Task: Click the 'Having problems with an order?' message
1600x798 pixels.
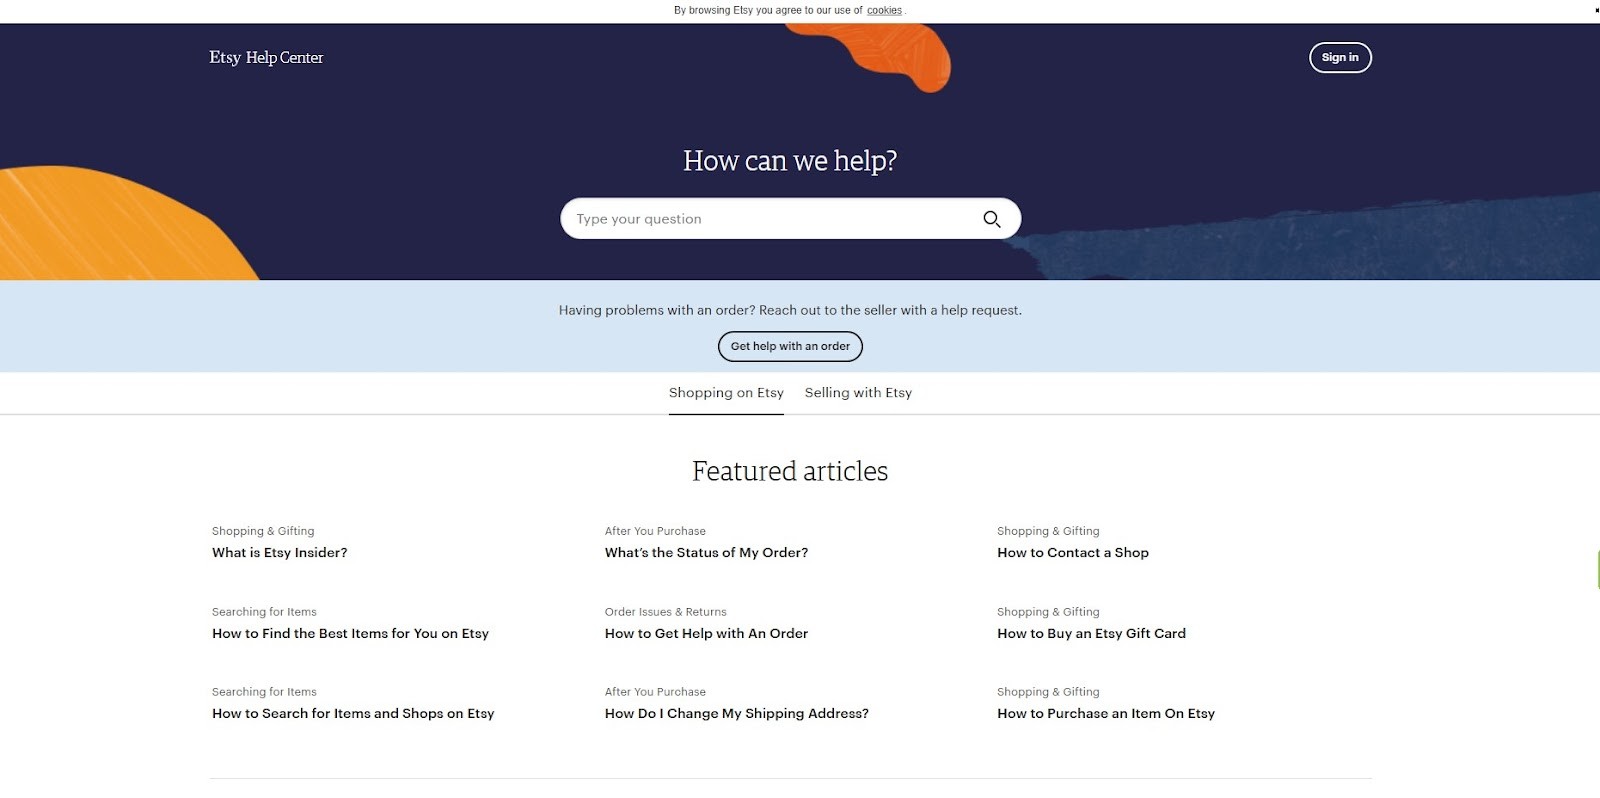Action: coord(790,310)
